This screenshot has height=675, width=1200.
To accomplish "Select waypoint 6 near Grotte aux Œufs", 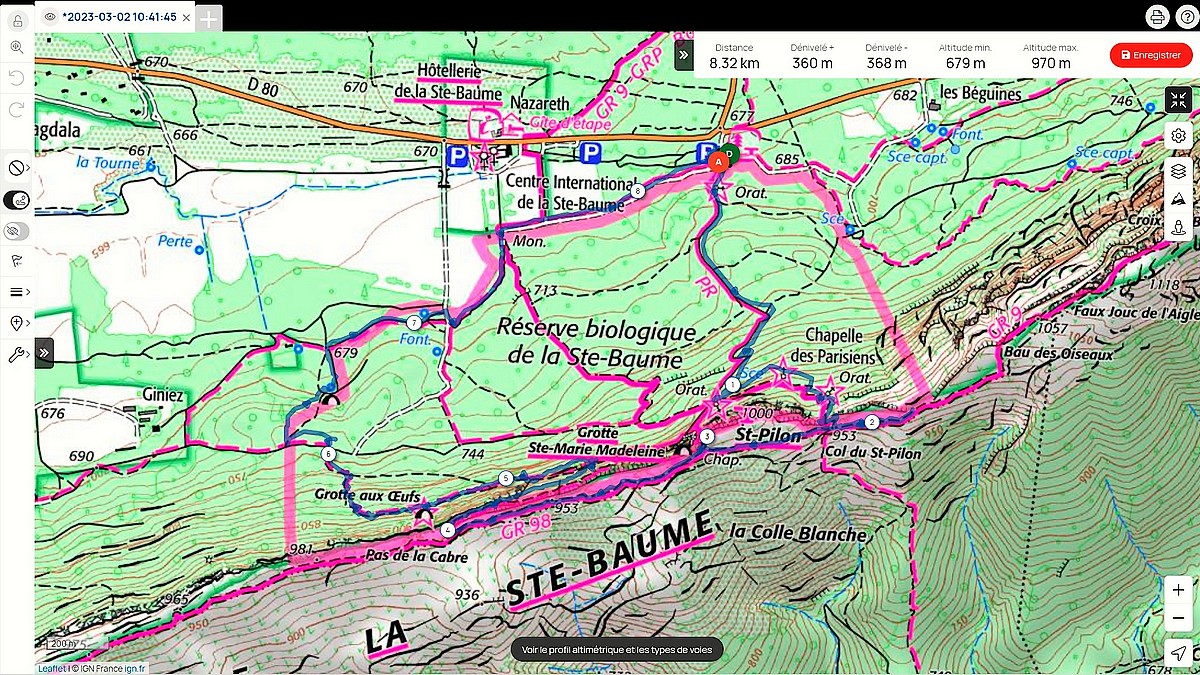I will [x=328, y=453].
